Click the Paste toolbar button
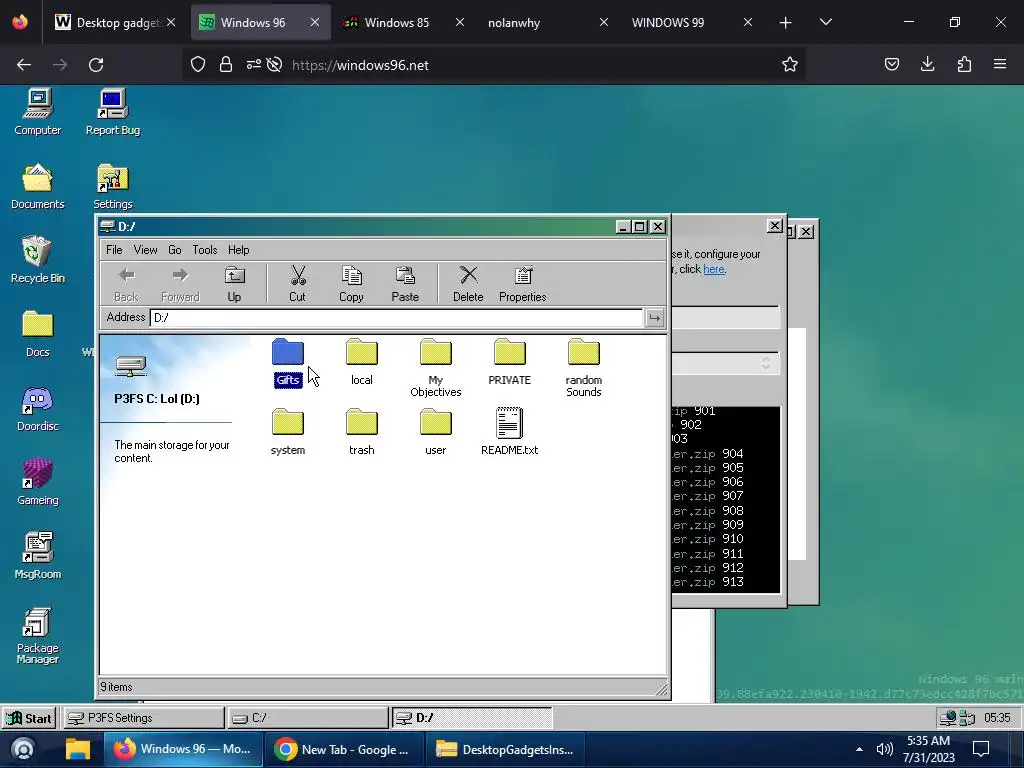This screenshot has width=1024, height=768. [x=405, y=284]
